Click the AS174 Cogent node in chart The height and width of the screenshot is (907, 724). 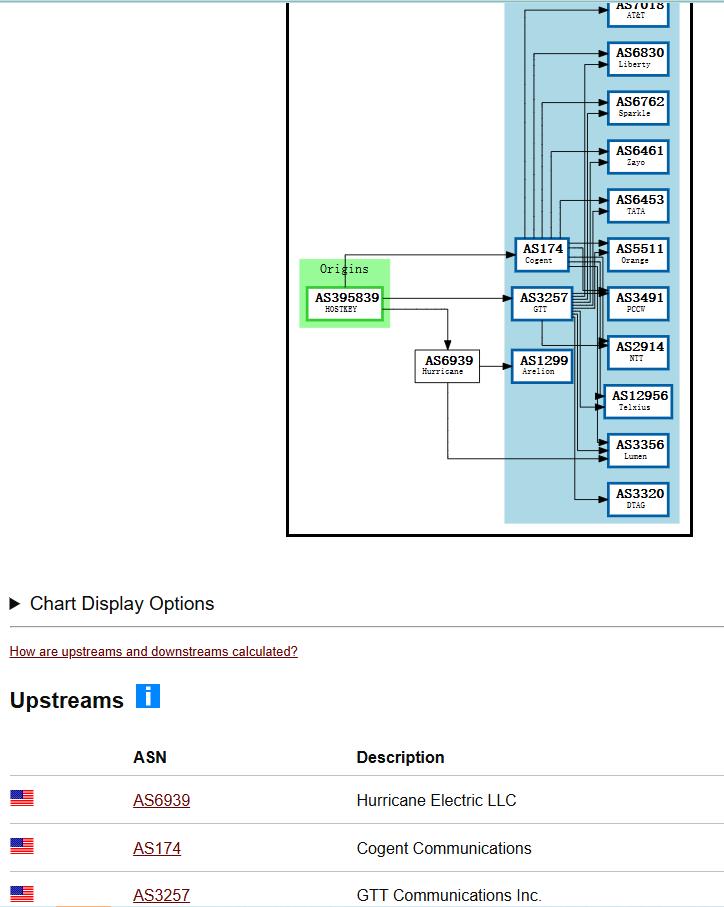[542, 255]
